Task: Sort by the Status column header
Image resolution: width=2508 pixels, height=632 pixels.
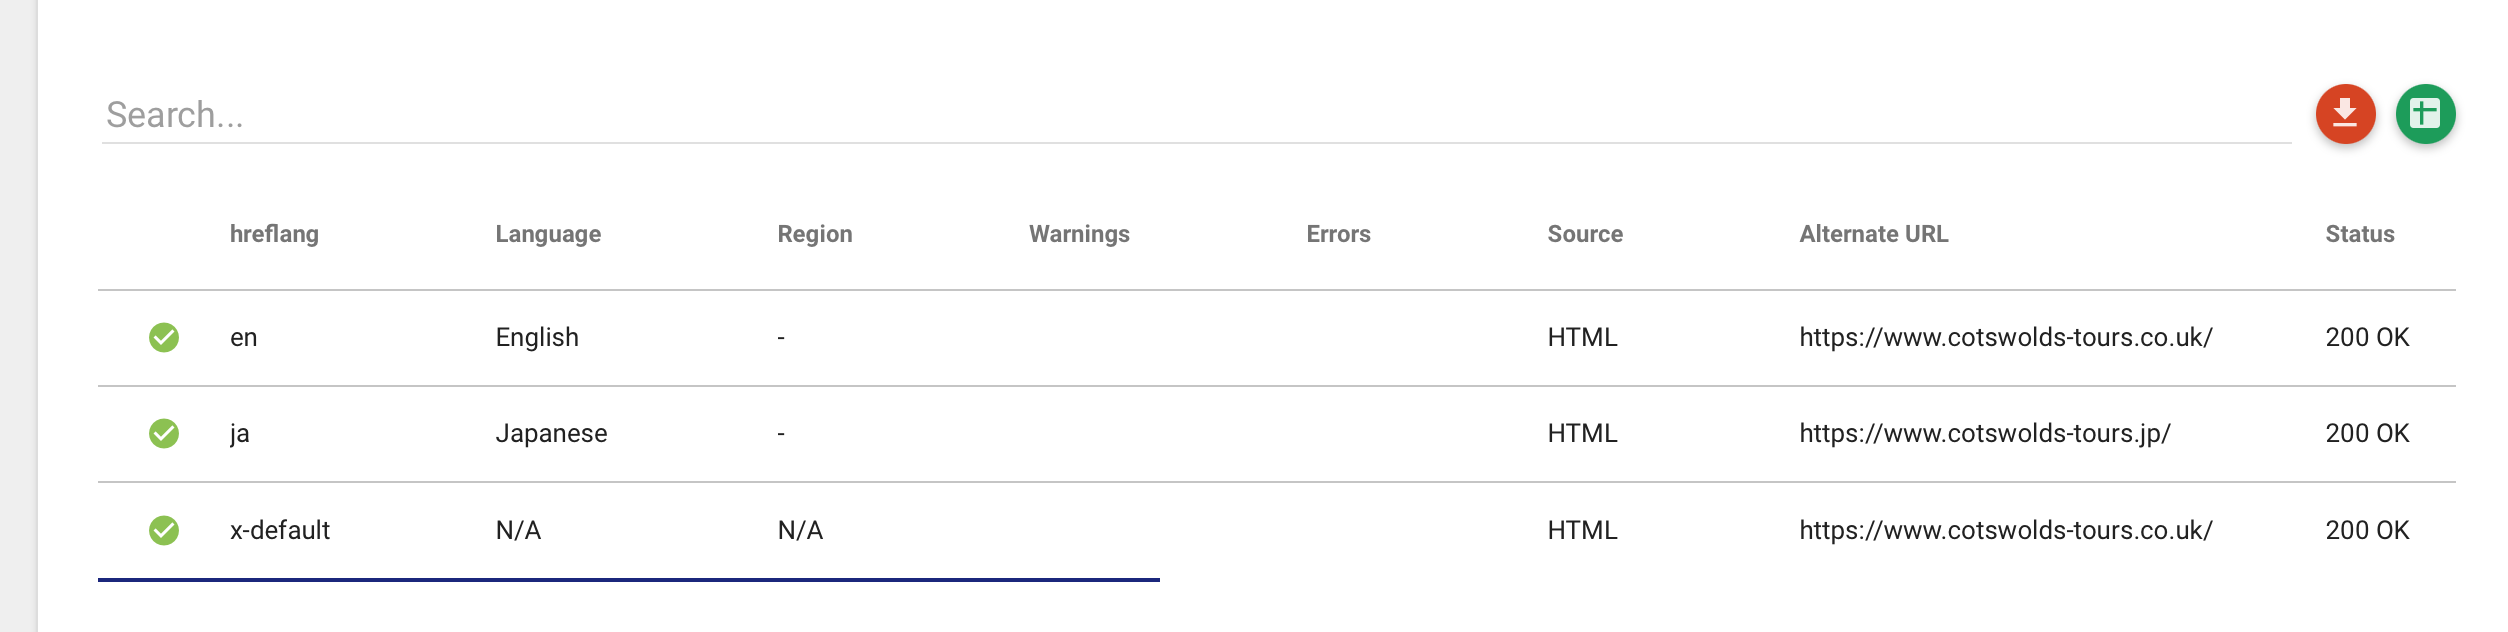Action: (x=2359, y=234)
